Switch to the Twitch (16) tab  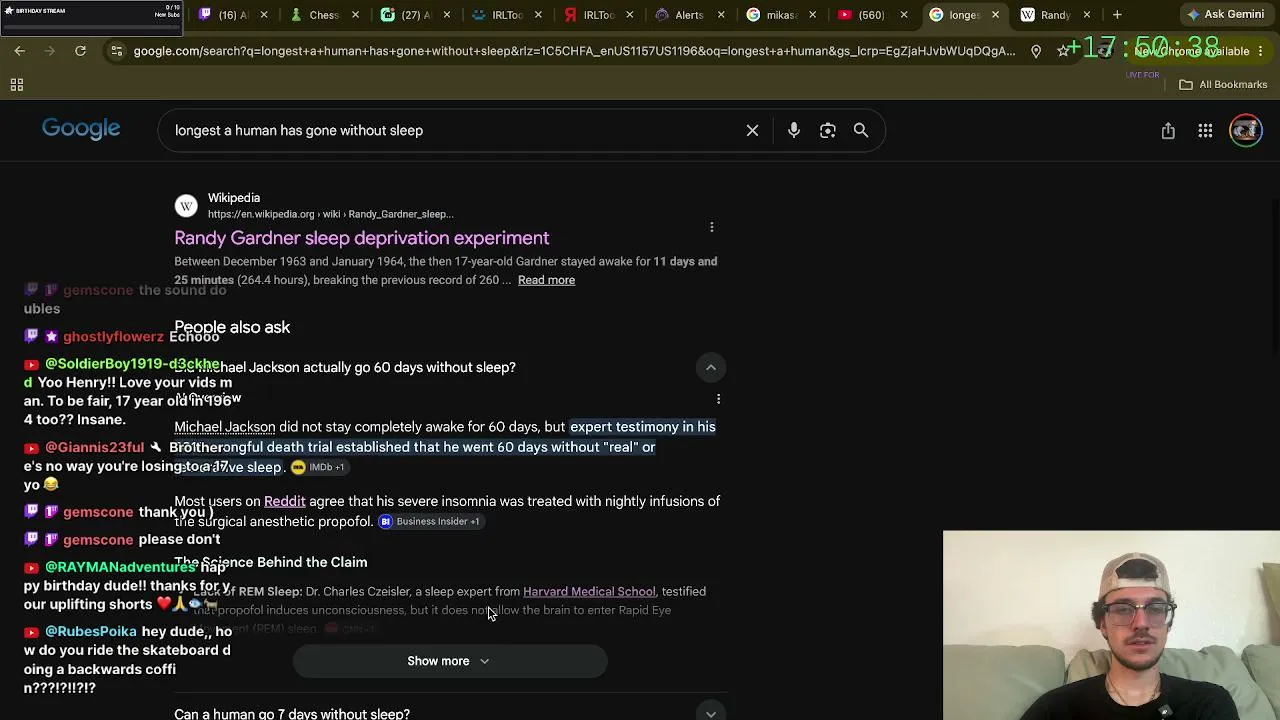pos(225,15)
